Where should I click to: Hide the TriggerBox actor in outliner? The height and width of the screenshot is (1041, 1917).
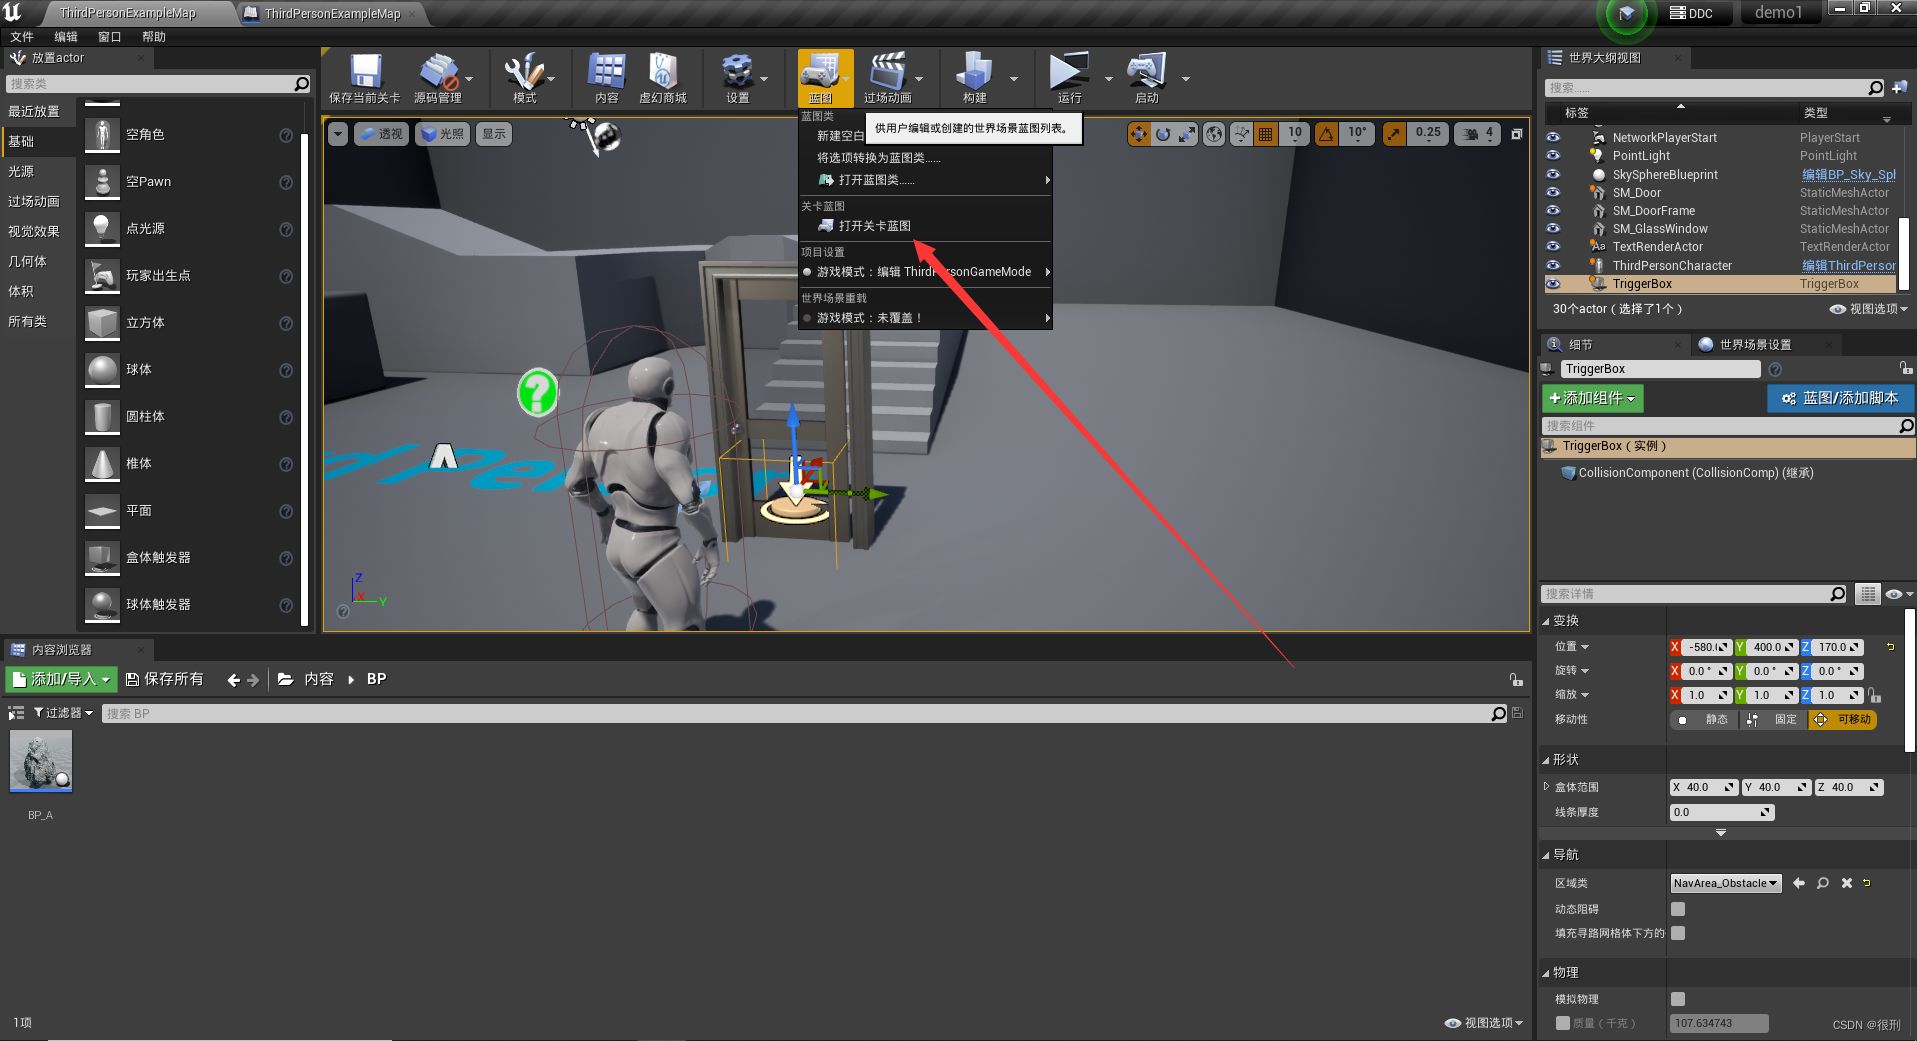pos(1553,284)
